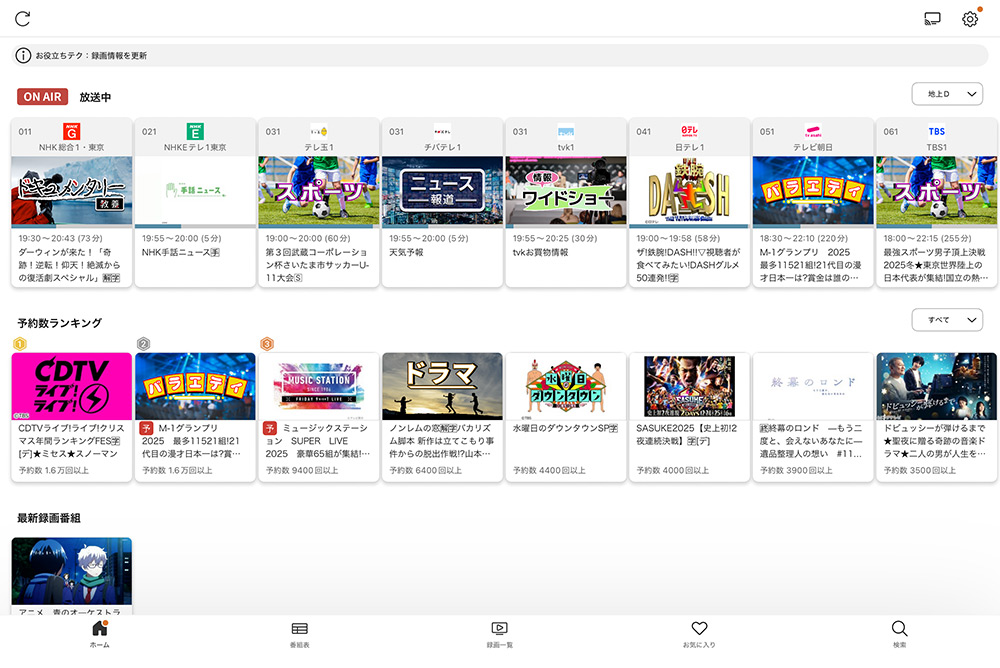This screenshot has width=1000, height=668.
Task: Click the TBS channel logo
Action: 936,131
